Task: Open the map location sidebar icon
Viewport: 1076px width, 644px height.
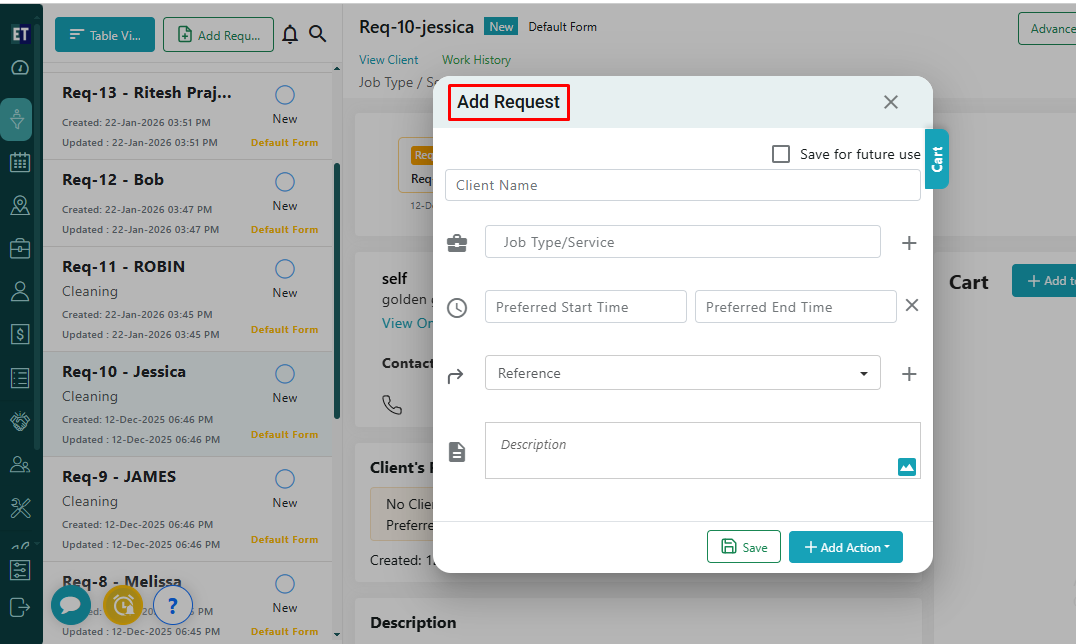Action: pyautogui.click(x=20, y=205)
